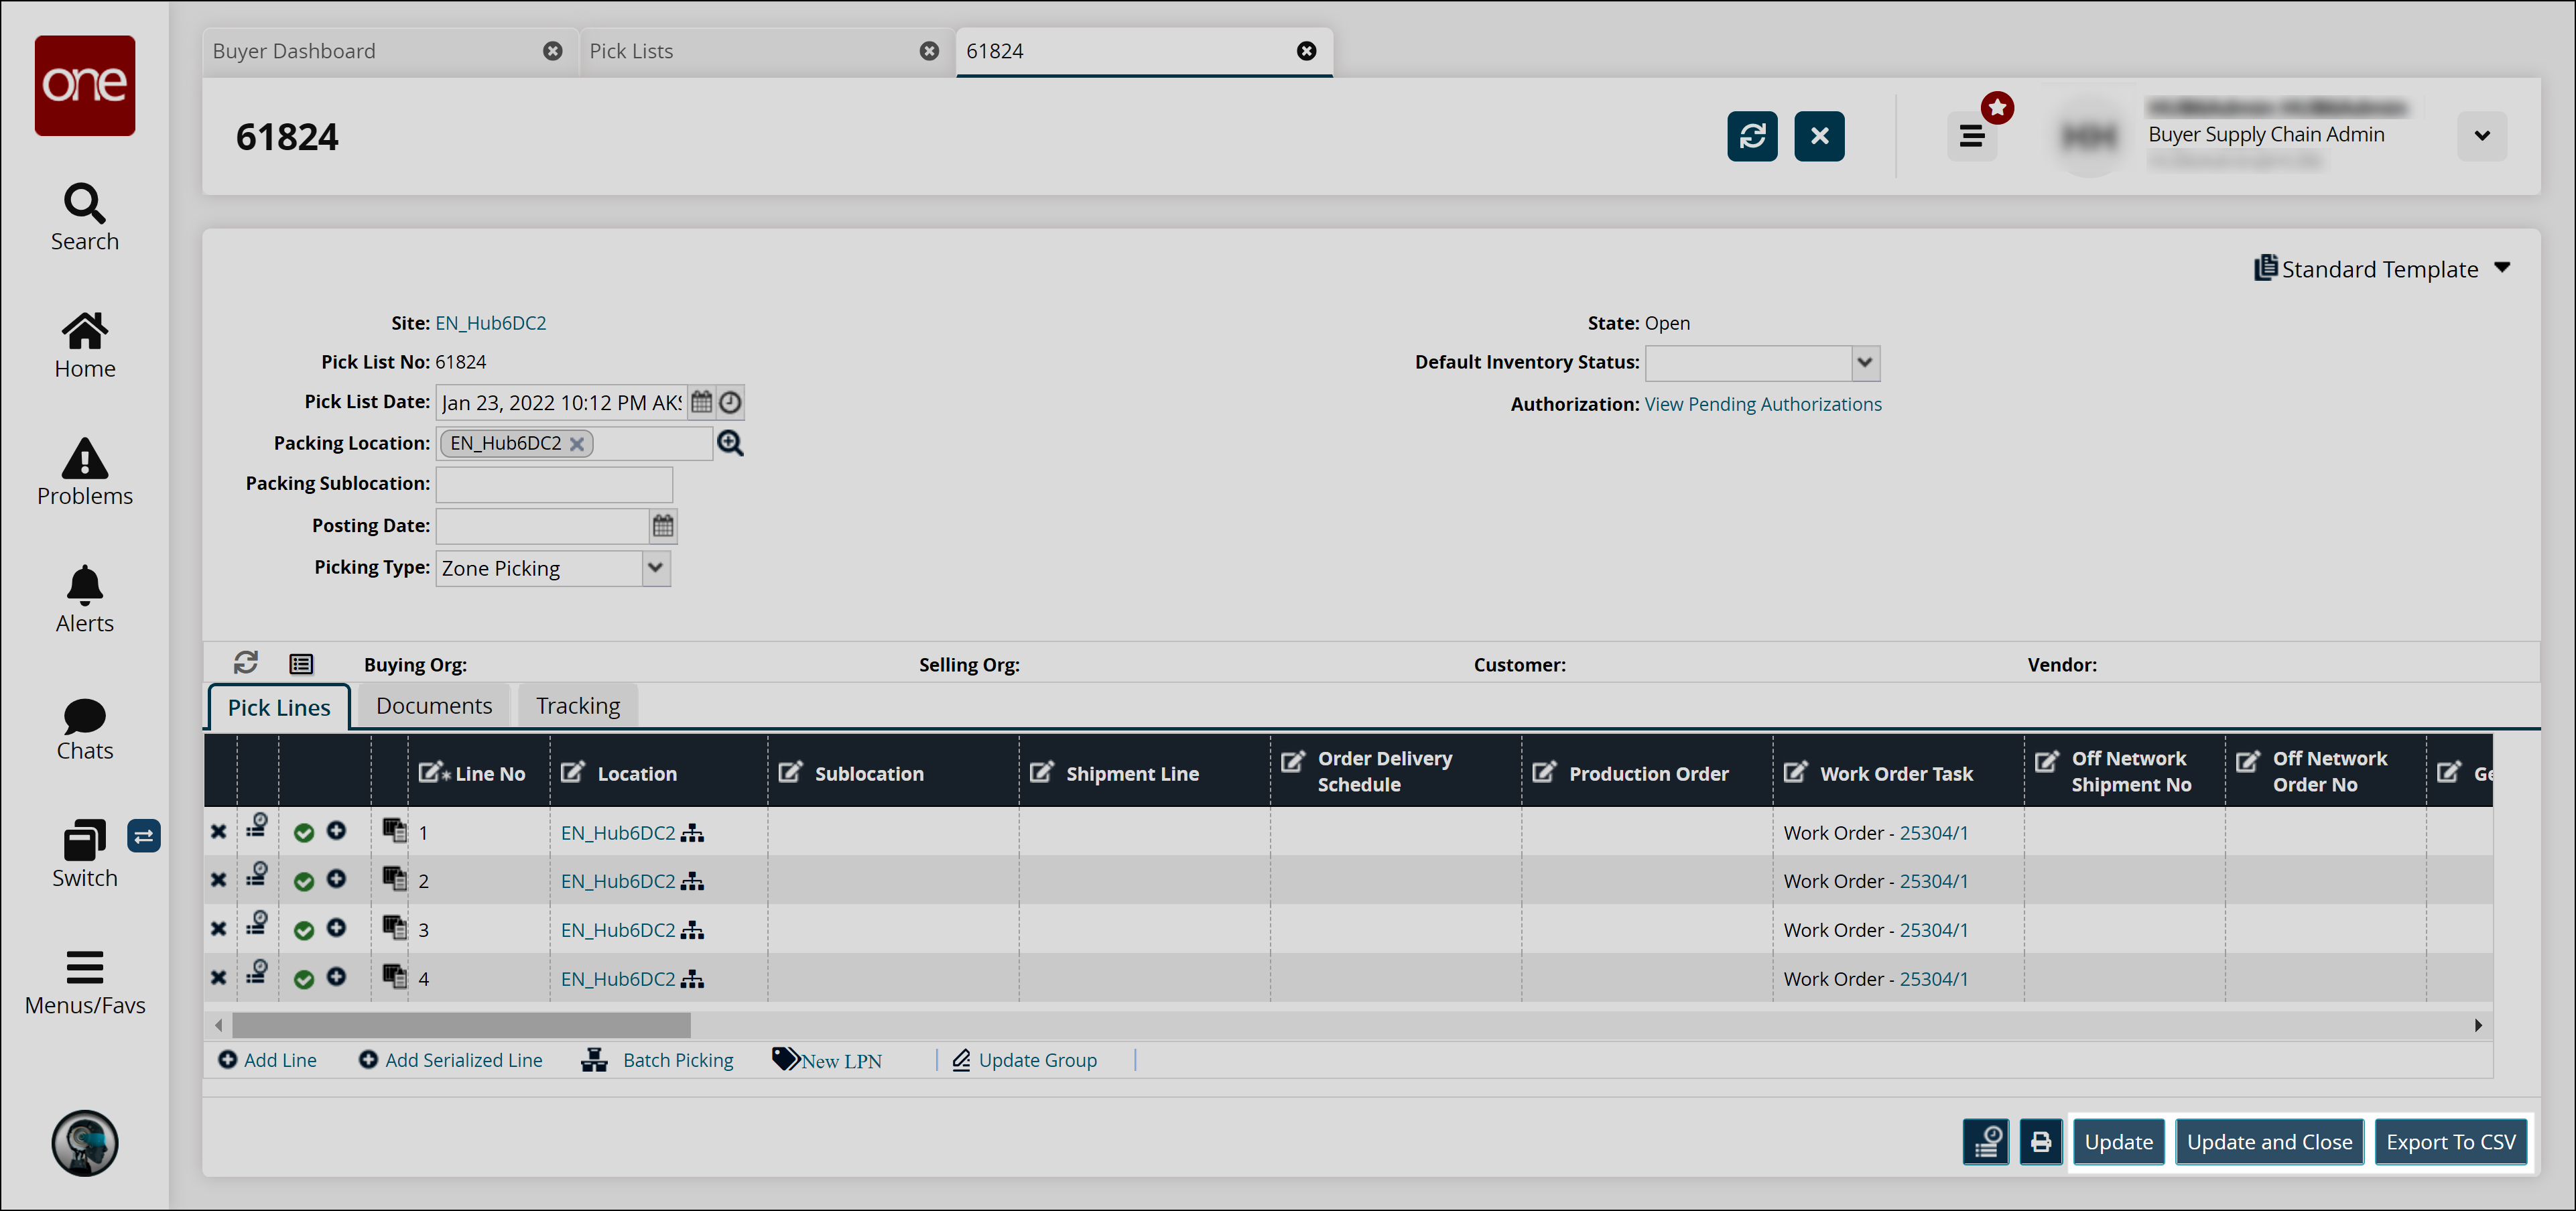Image resolution: width=2576 pixels, height=1211 pixels.
Task: Click the Packing Sublocation input field
Action: [554, 484]
